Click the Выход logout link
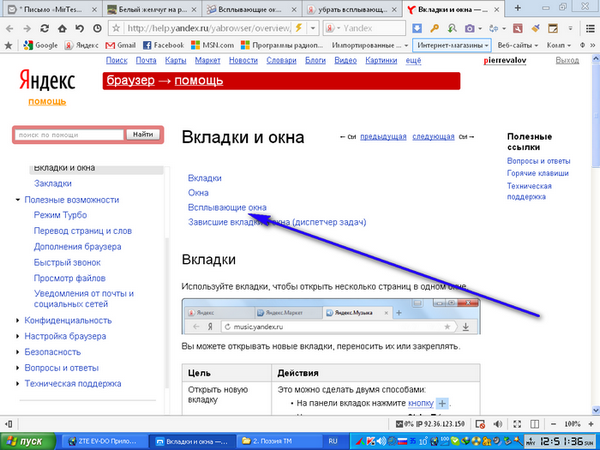This screenshot has height=450, width=600. pos(567,60)
